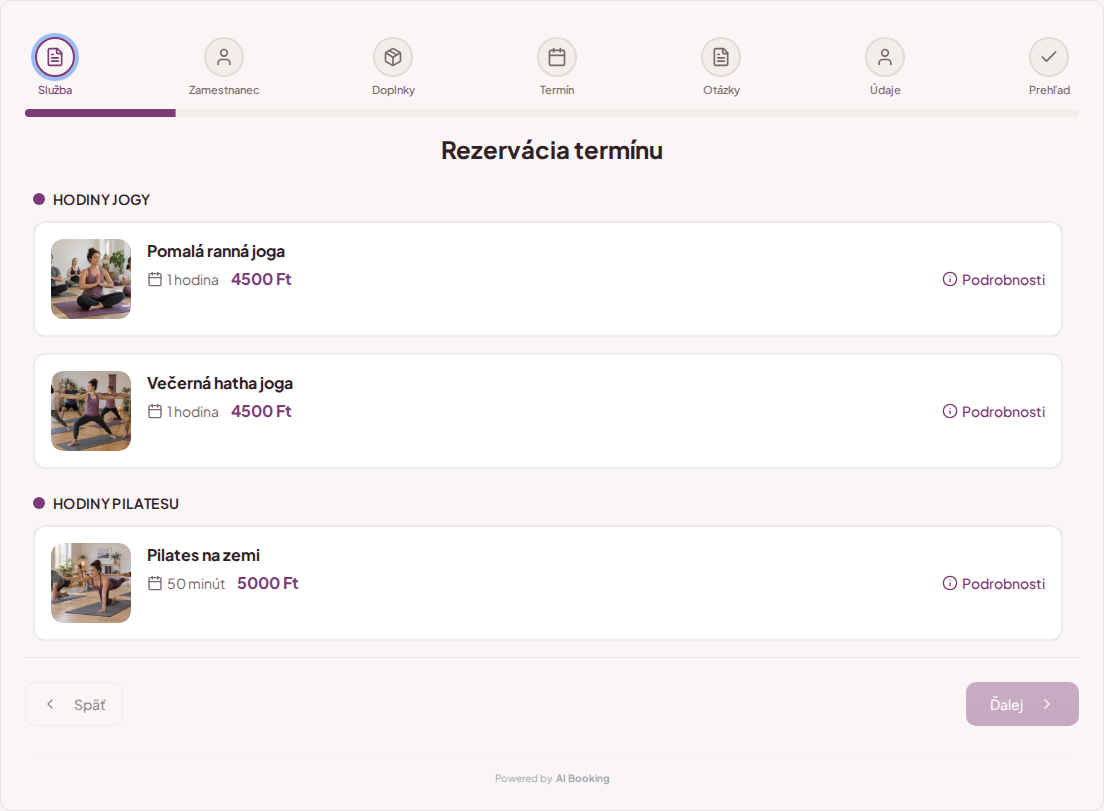Click the booking progress bar
Screen dimensions: 1104x811
click(x=552, y=113)
